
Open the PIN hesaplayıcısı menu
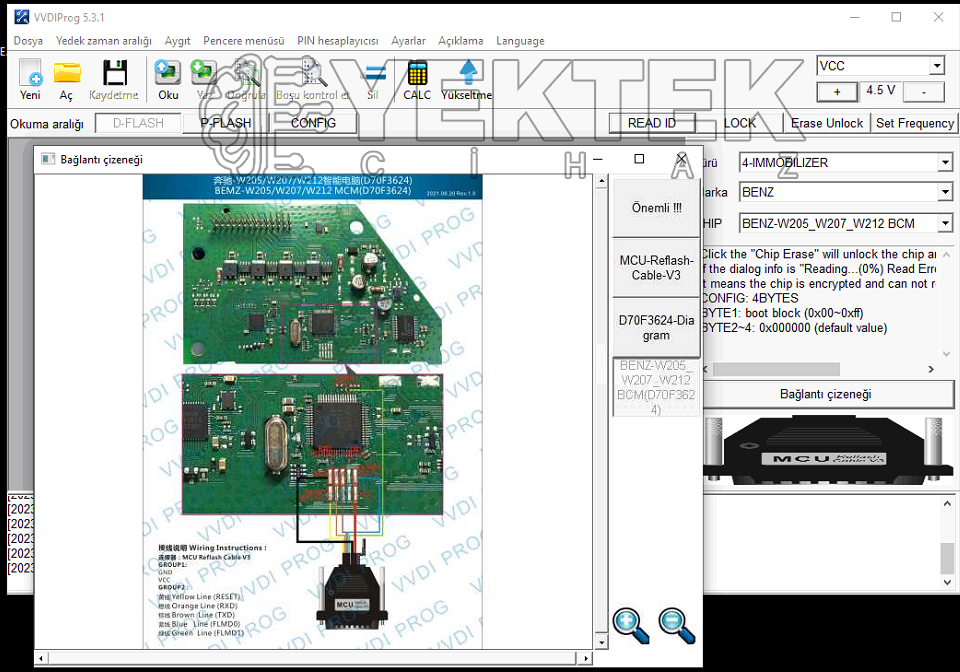click(337, 41)
